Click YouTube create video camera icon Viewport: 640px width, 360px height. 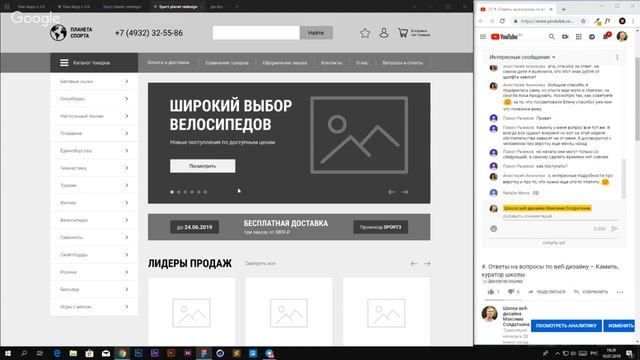(565, 37)
